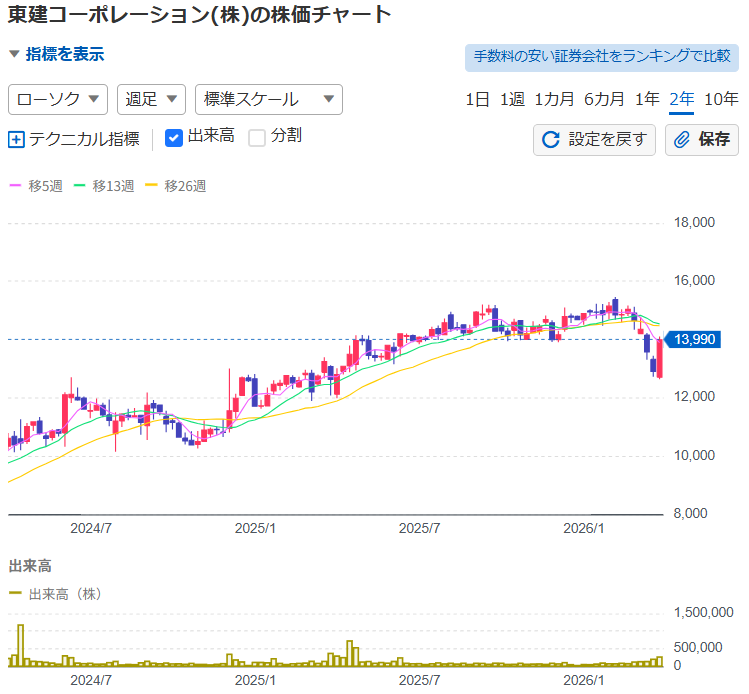
Task: Select the 1日 time range
Action: click(x=477, y=99)
